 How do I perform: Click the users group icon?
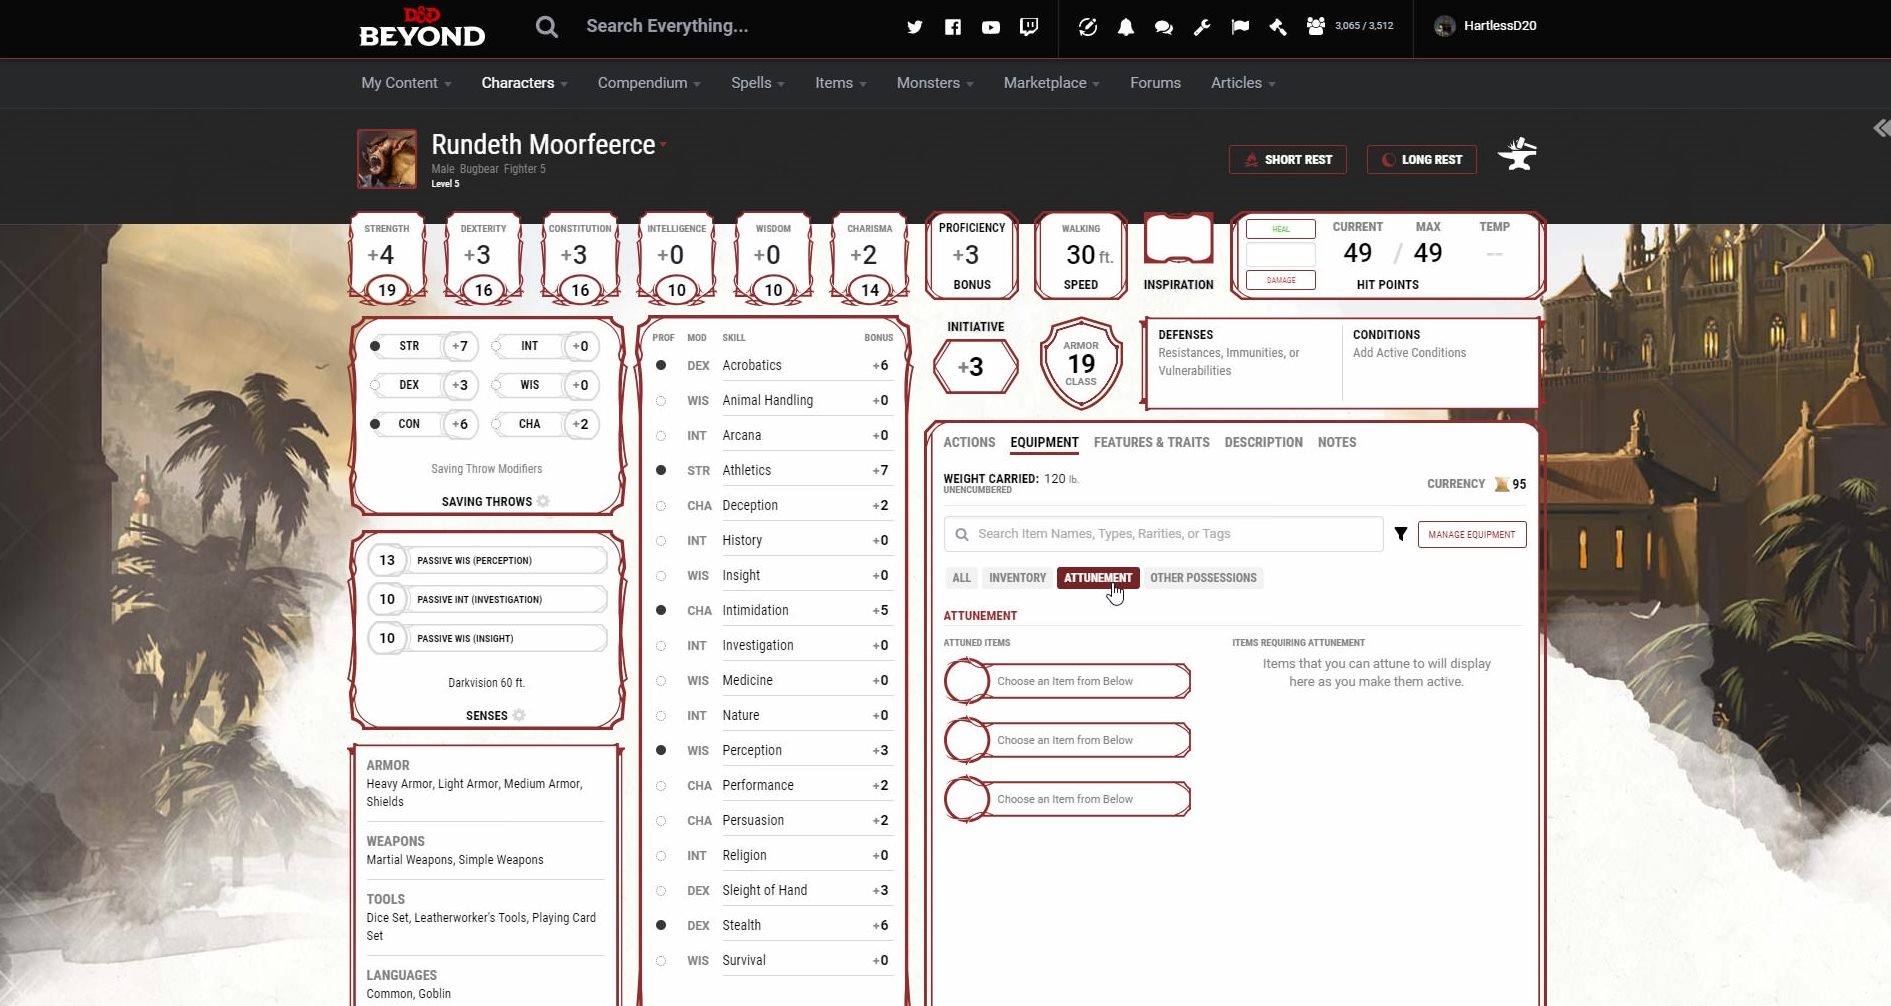click(x=1316, y=26)
